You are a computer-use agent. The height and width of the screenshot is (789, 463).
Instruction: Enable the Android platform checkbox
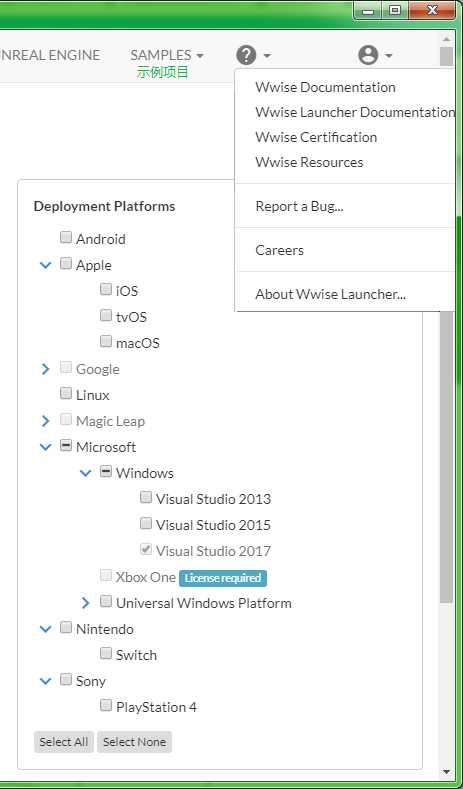pyautogui.click(x=66, y=237)
